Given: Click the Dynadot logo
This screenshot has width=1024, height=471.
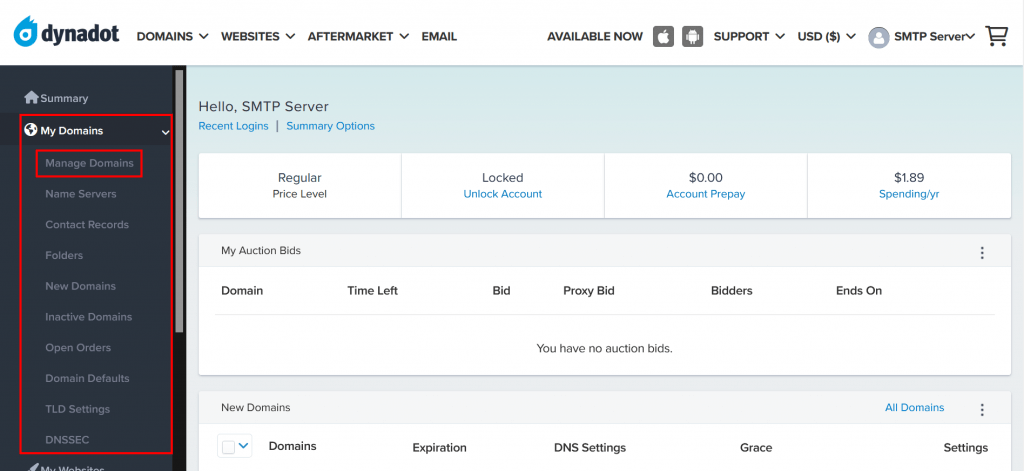Looking at the screenshot, I should (66, 32).
